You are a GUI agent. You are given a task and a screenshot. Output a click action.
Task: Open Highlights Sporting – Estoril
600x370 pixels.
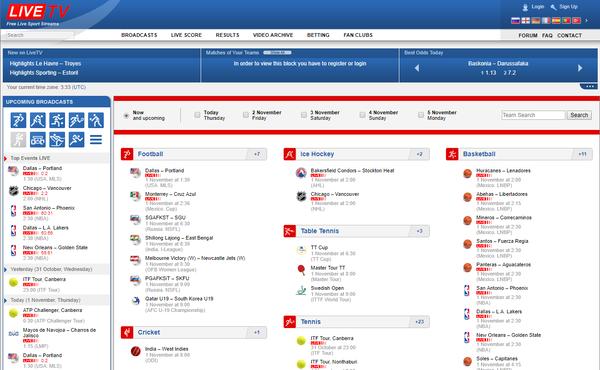click(x=44, y=73)
